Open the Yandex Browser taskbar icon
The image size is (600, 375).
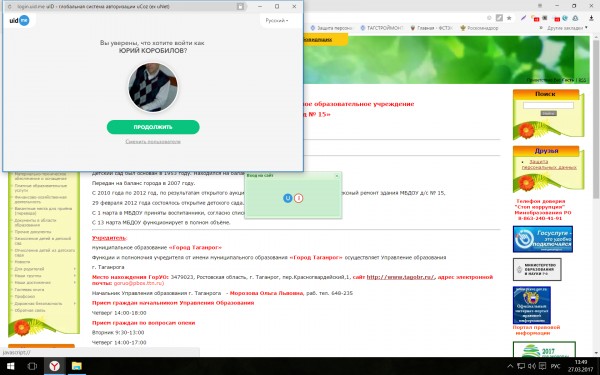coord(54,366)
